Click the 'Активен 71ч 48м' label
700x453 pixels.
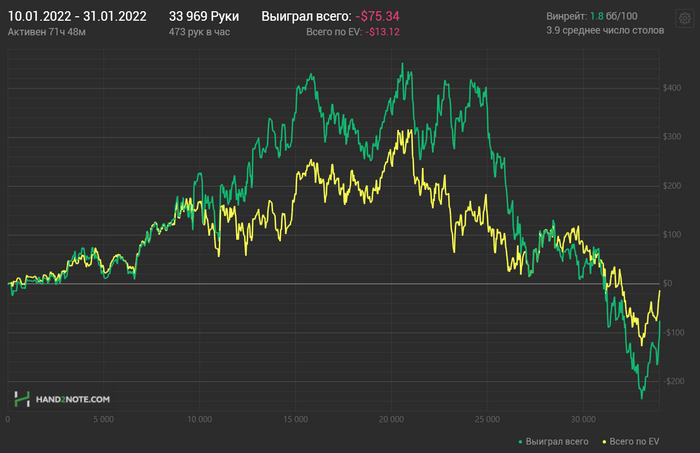pyautogui.click(x=47, y=32)
